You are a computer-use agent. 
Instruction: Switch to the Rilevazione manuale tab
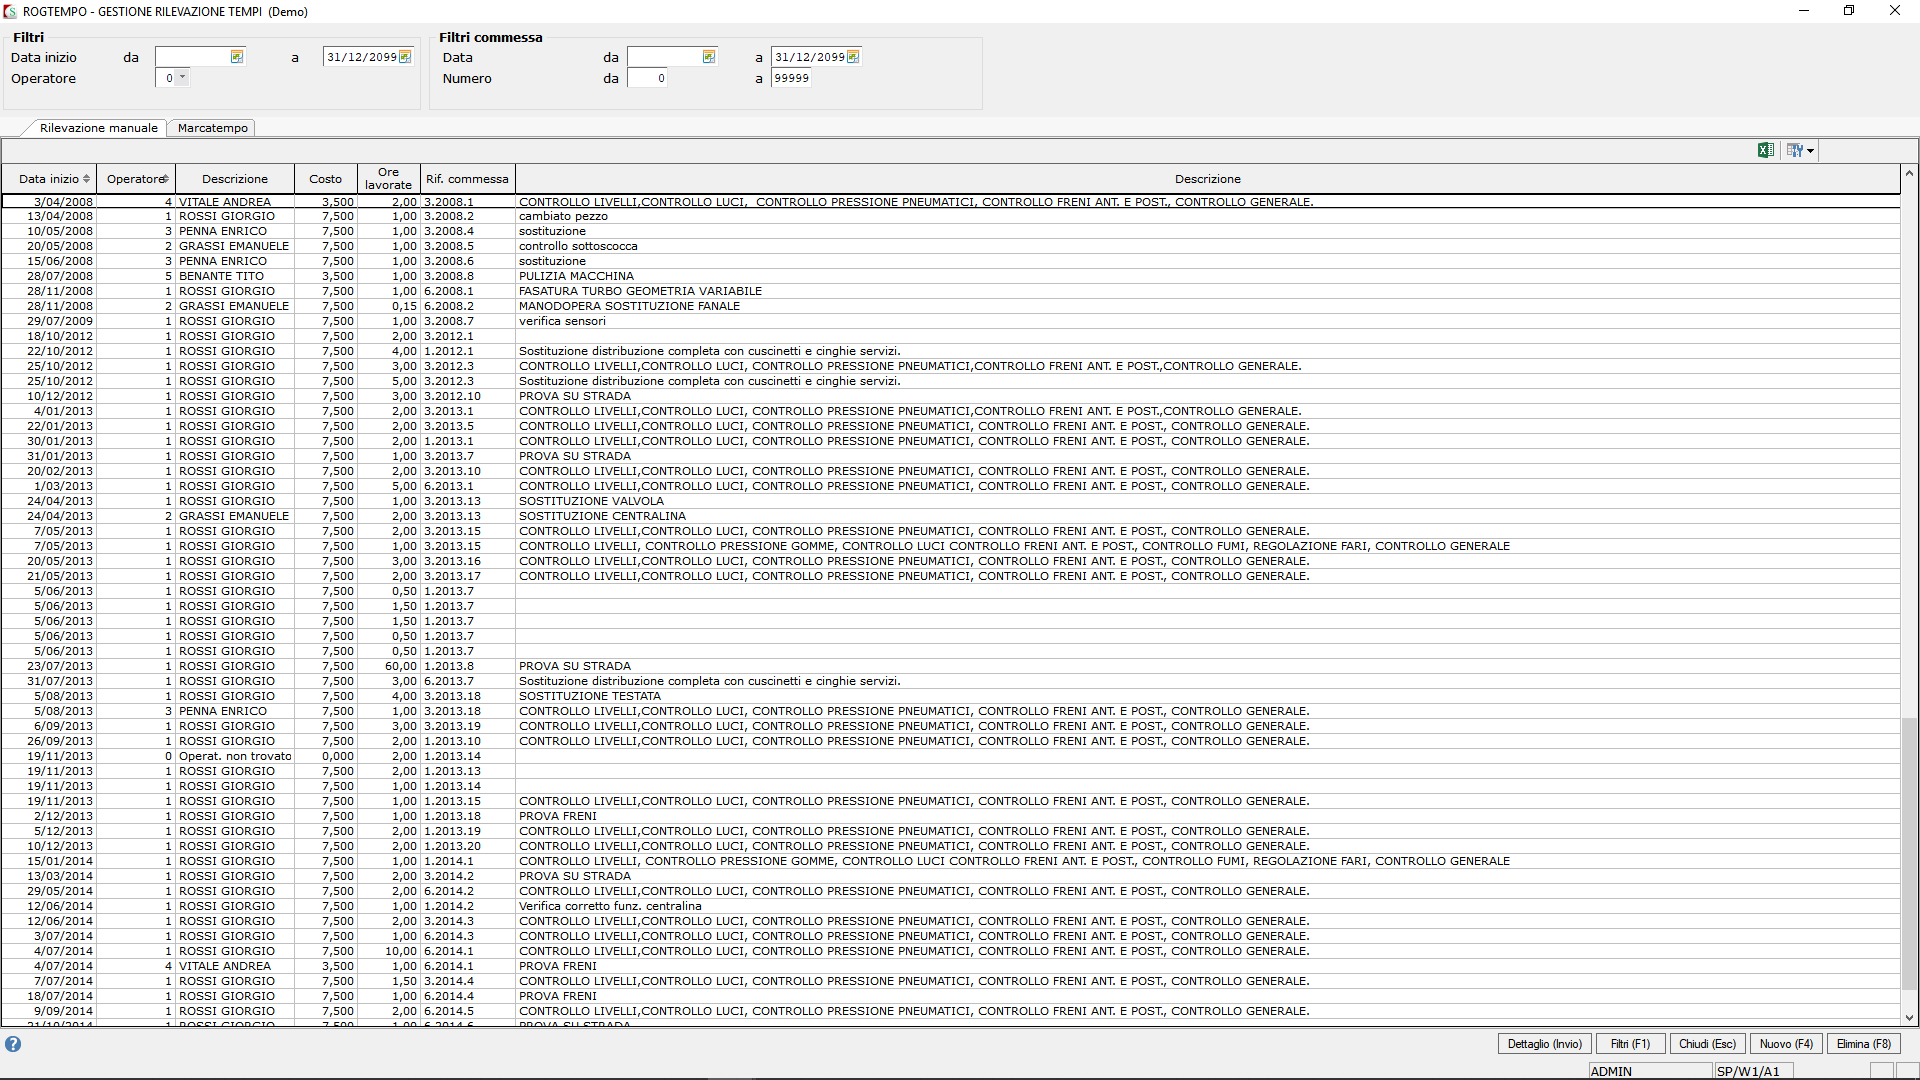98,128
